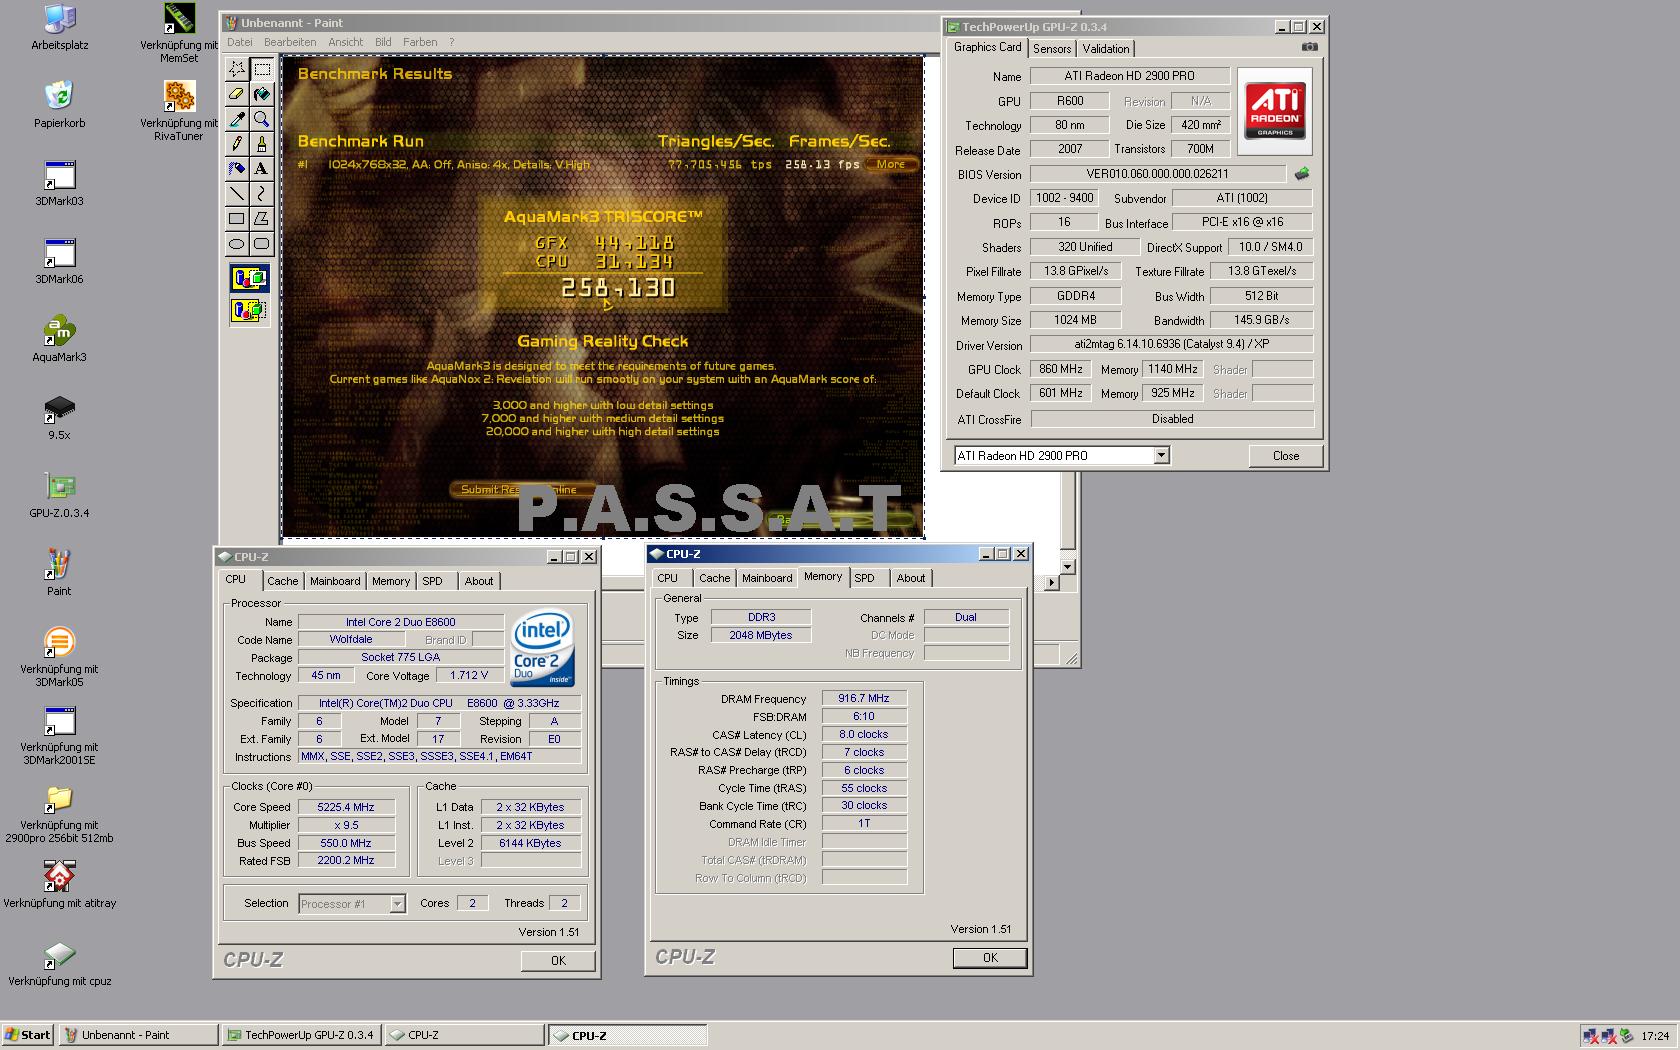Click the ATI Radeon logo in GPU-Z
The image size is (1680, 1050).
(x=1274, y=111)
